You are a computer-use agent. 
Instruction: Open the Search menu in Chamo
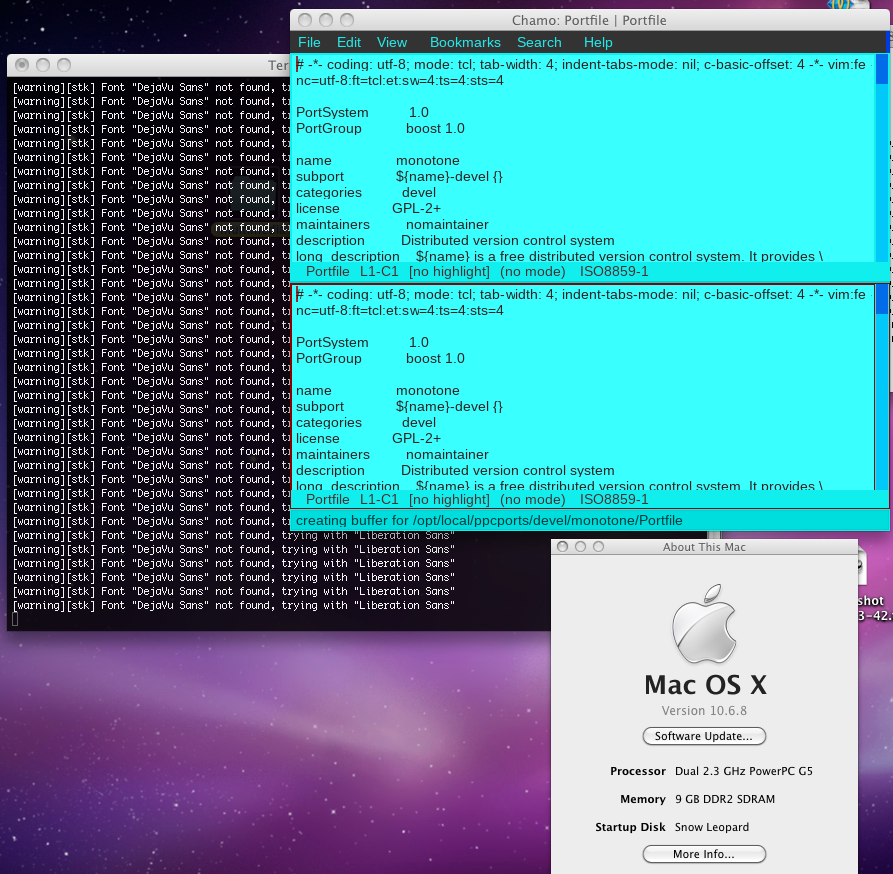pos(539,43)
